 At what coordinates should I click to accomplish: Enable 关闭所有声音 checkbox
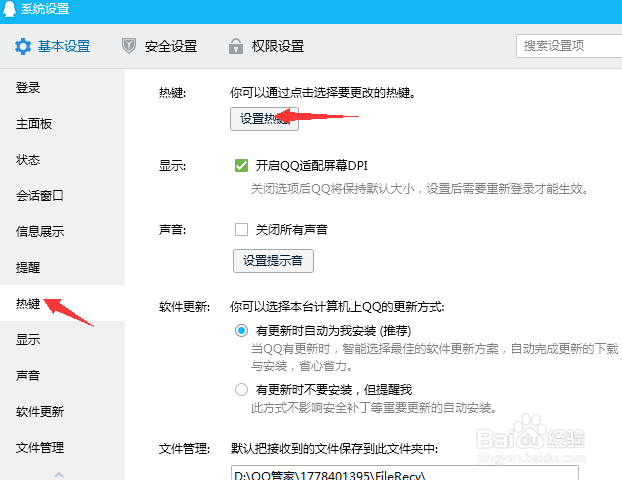pyautogui.click(x=241, y=229)
